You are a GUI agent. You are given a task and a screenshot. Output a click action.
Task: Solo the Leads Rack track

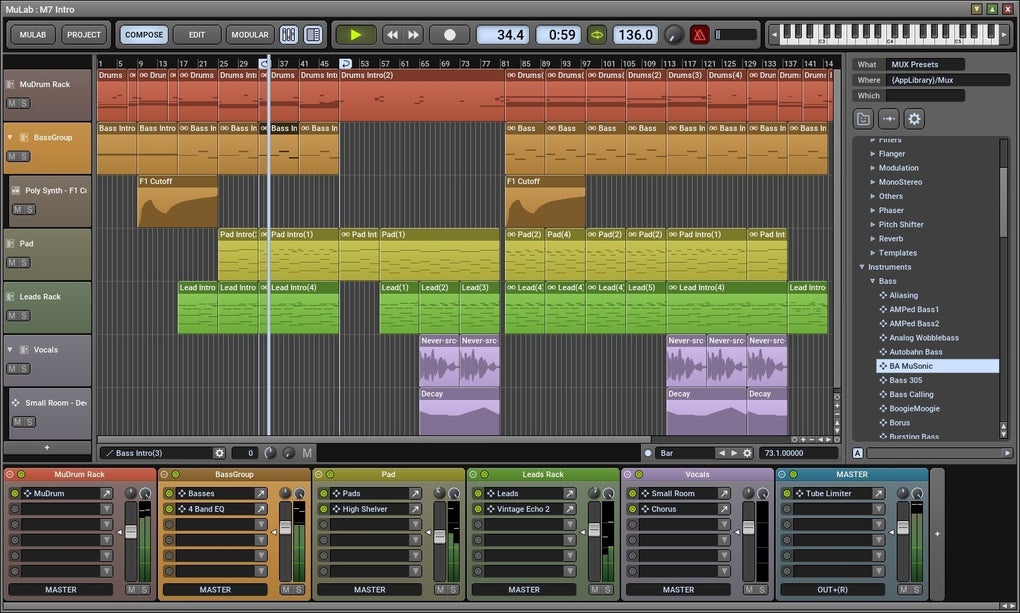24,316
